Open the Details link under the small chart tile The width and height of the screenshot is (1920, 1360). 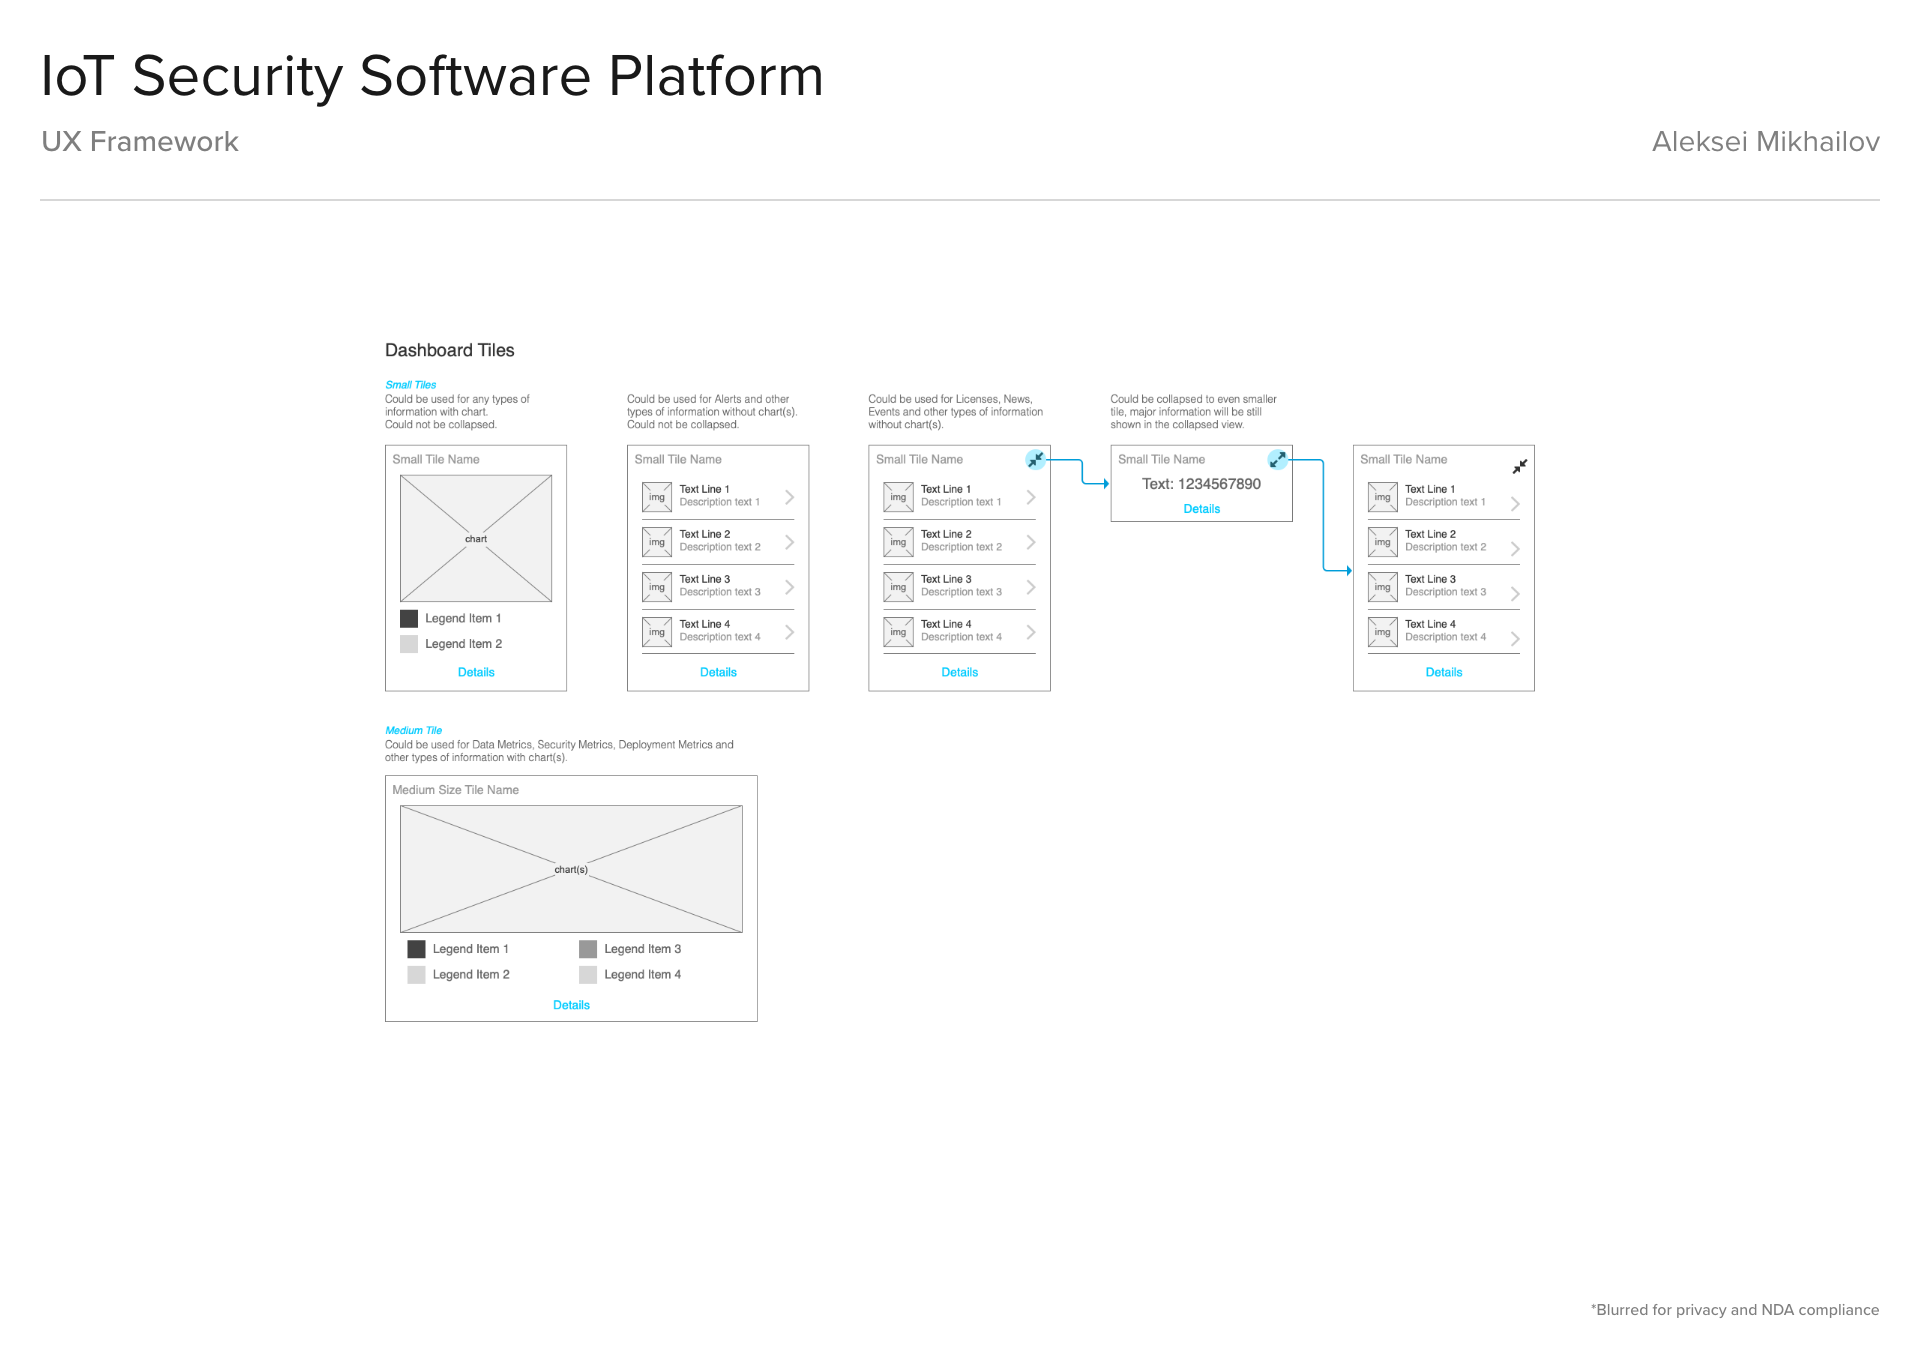pos(476,672)
